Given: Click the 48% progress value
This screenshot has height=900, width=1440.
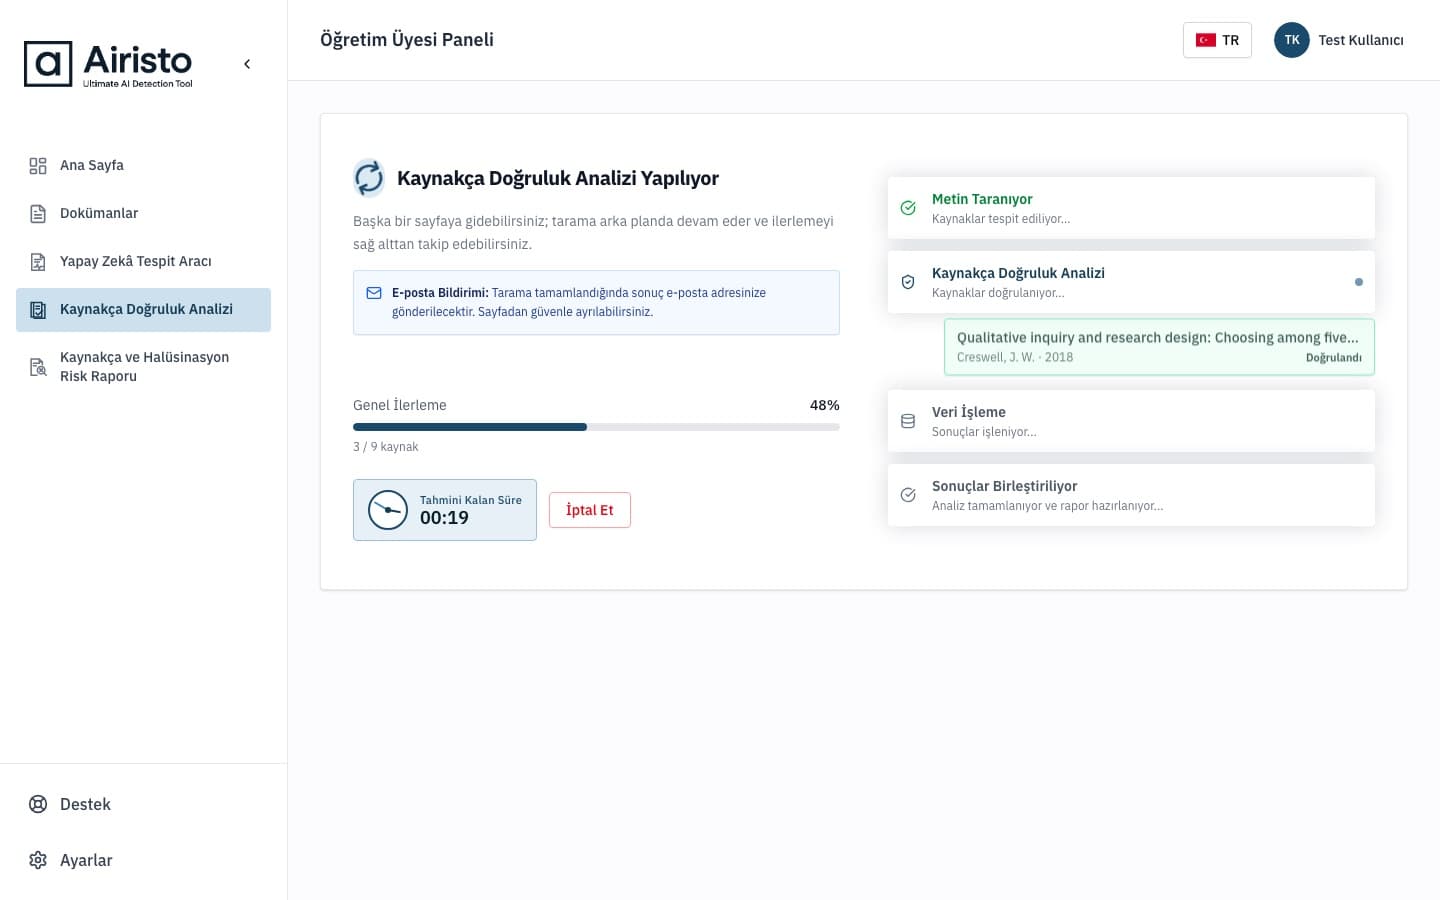Looking at the screenshot, I should (825, 405).
